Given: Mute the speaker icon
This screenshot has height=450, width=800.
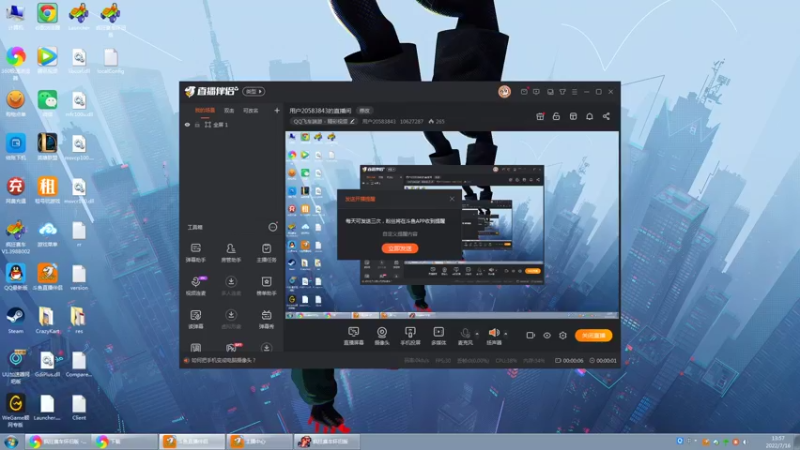Looking at the screenshot, I should point(494,333).
